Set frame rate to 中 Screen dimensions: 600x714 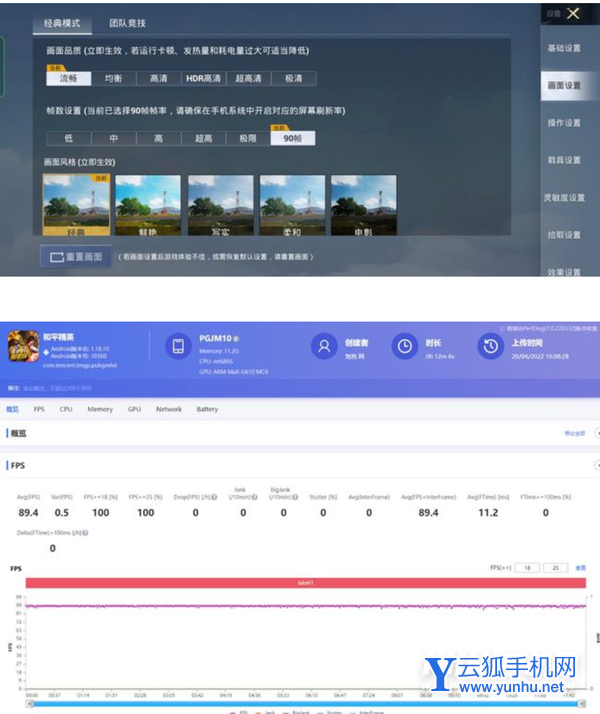113,138
